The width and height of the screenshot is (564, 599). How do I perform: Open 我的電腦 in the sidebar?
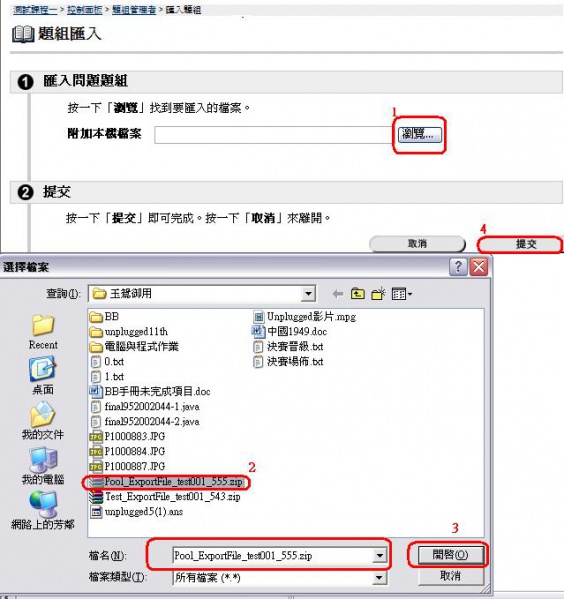coord(43,465)
